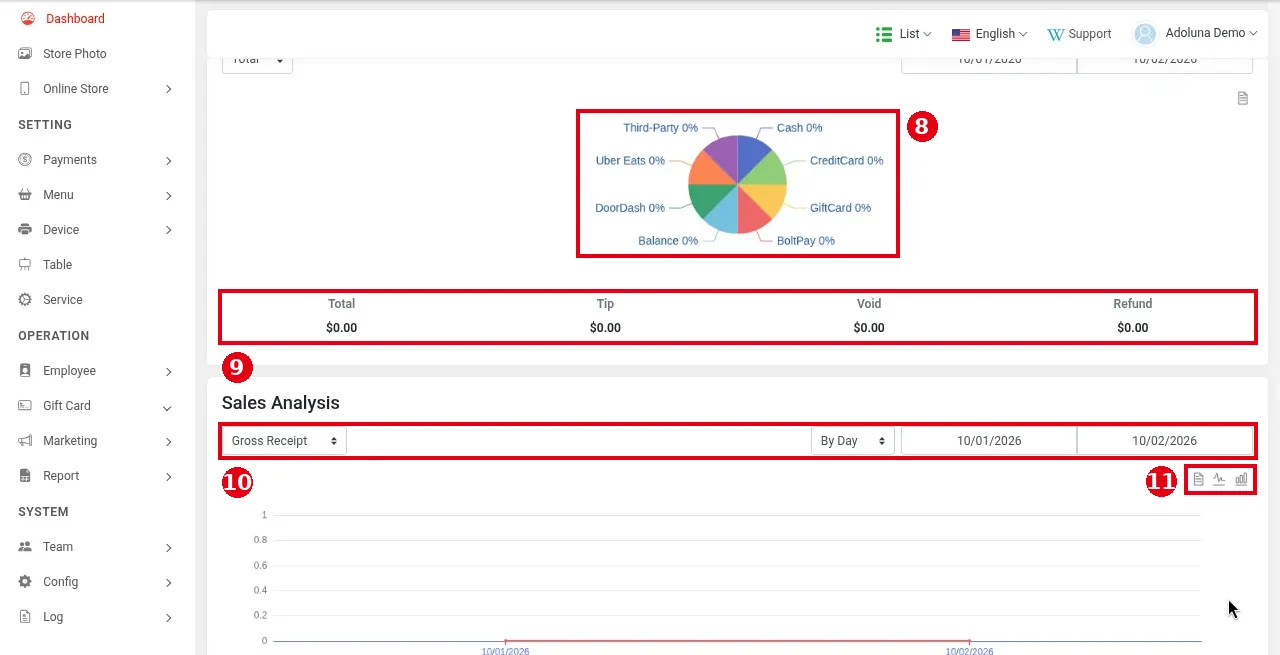
Task: Click the Log file icon
Action: click(x=25, y=616)
